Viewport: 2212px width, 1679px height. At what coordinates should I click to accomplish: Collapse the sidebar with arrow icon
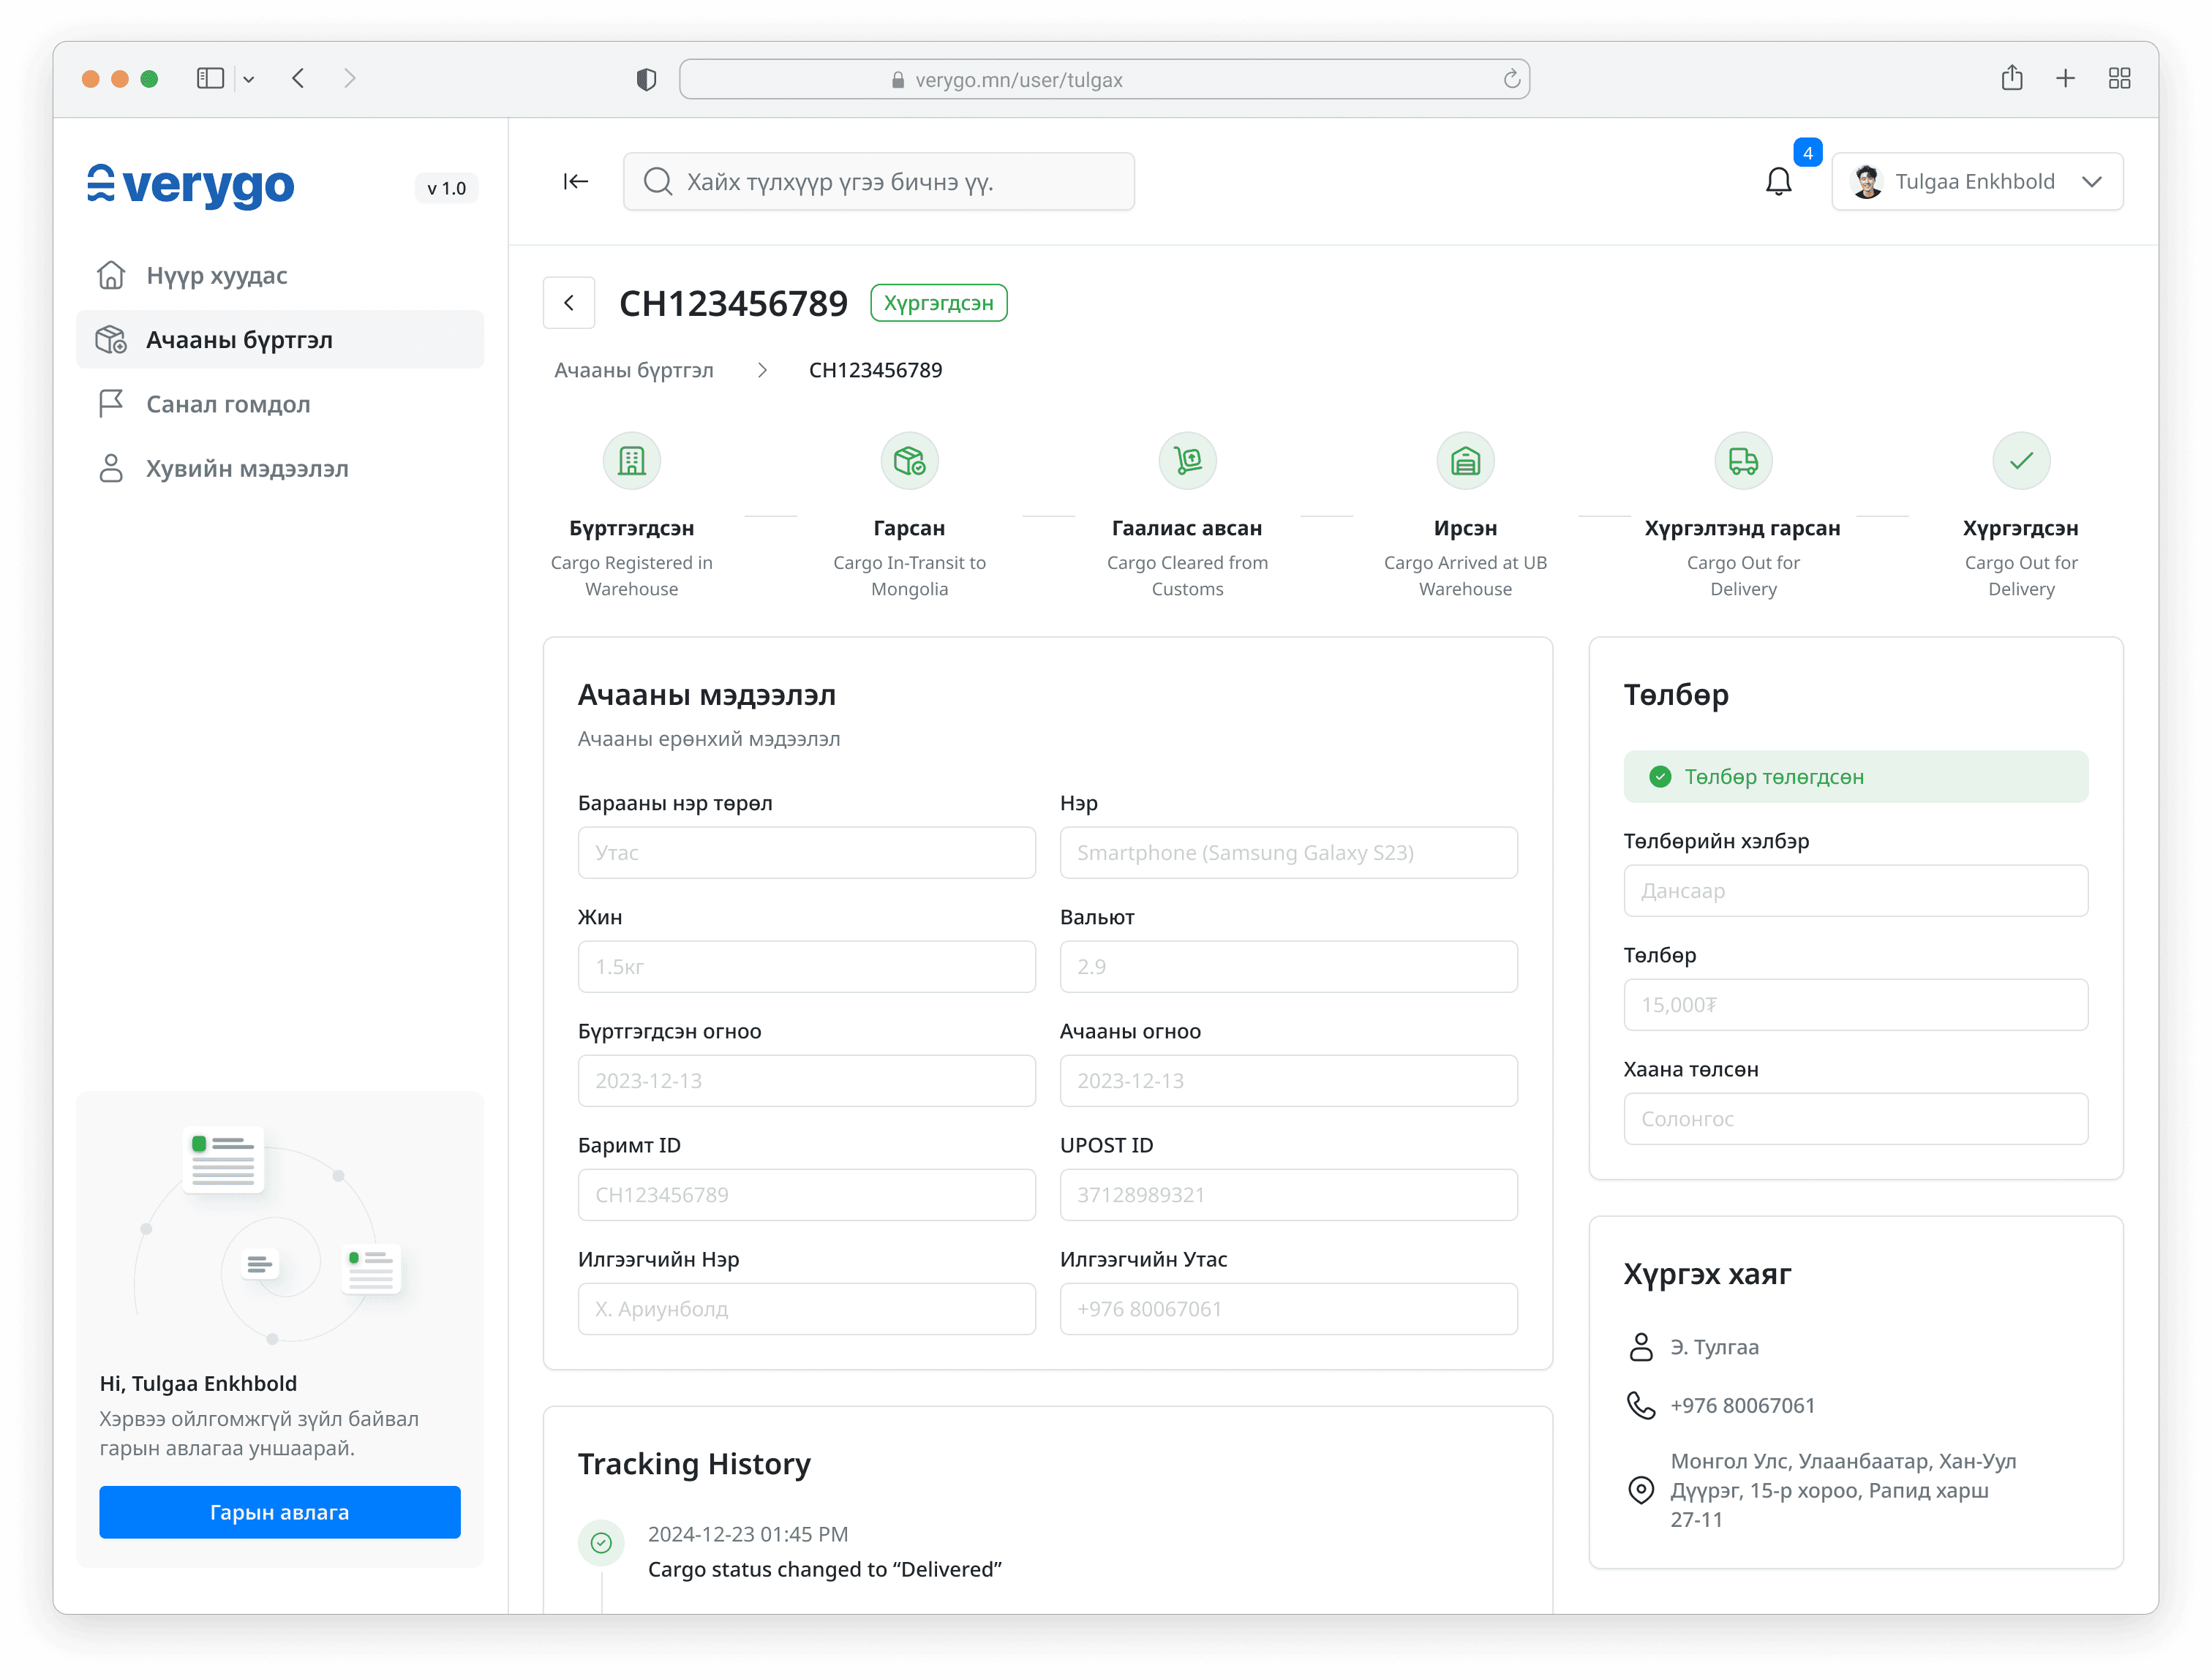(575, 181)
